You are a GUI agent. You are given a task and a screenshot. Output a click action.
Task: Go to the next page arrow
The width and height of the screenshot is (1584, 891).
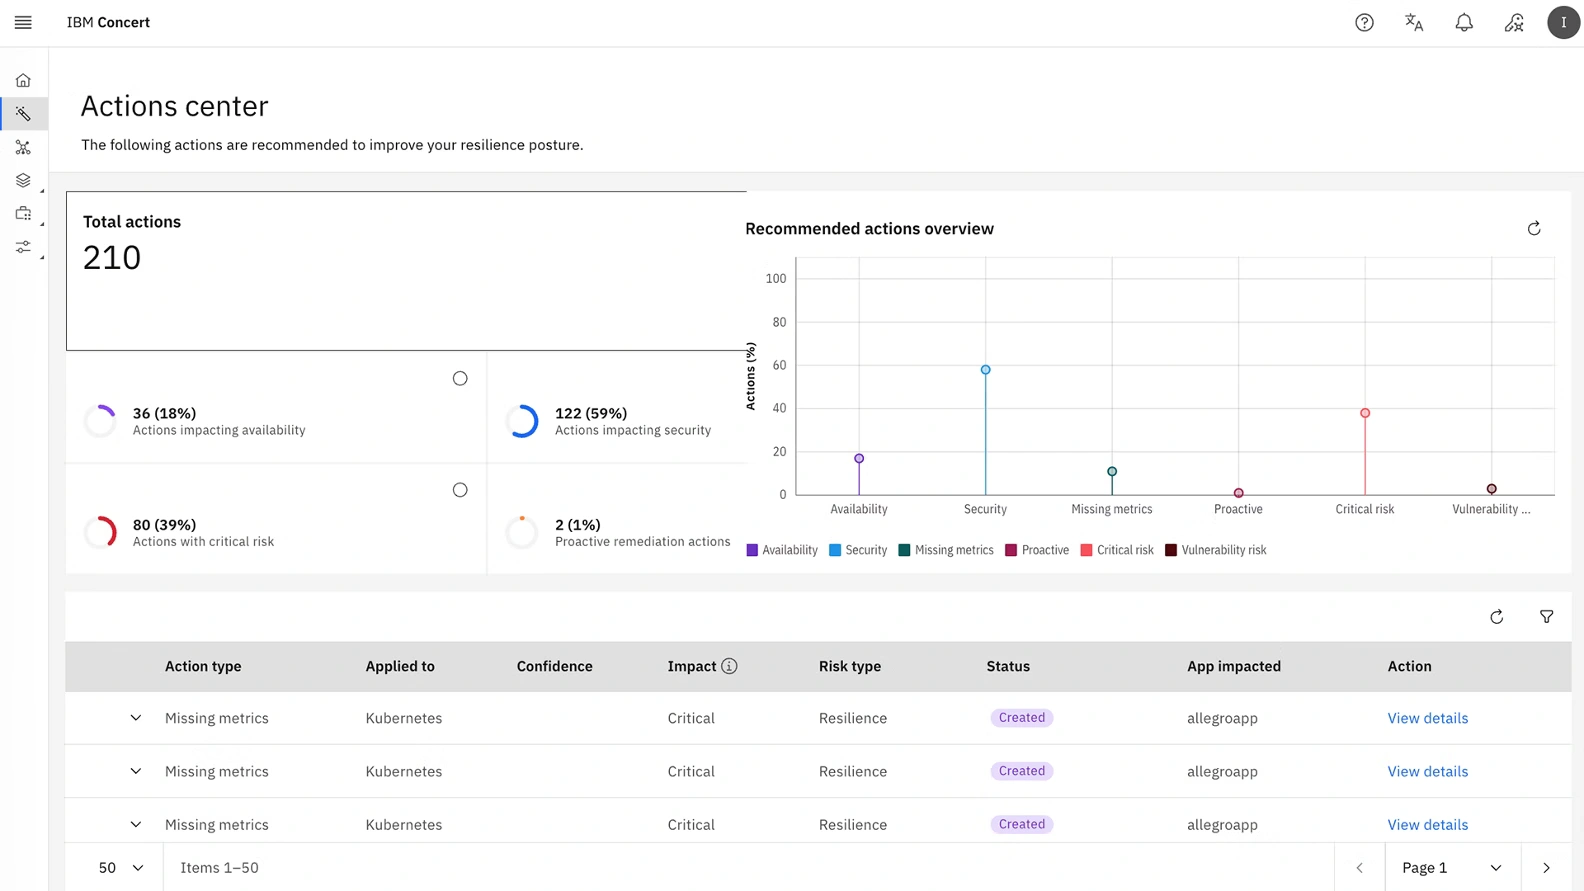[1546, 868]
